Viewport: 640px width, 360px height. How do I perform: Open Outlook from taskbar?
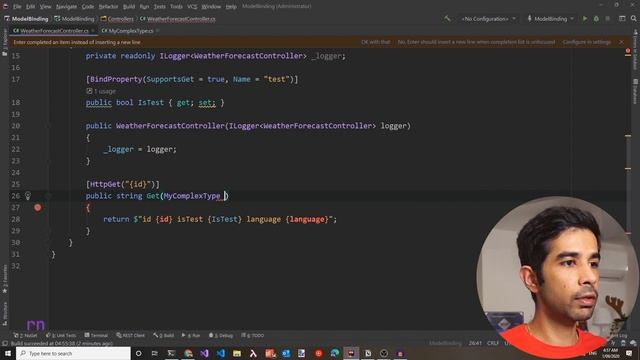click(x=286, y=353)
